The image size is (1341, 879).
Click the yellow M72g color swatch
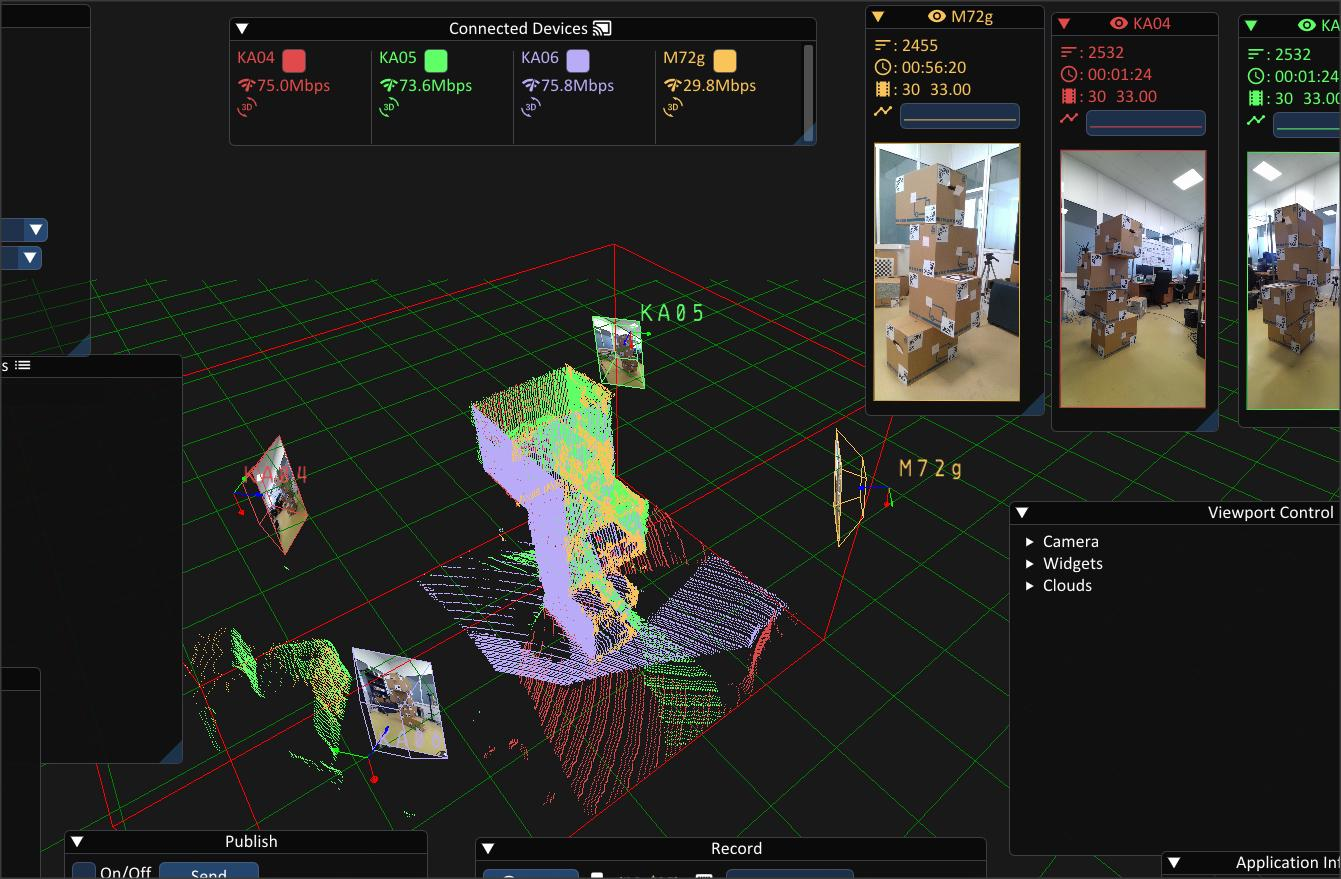point(725,60)
